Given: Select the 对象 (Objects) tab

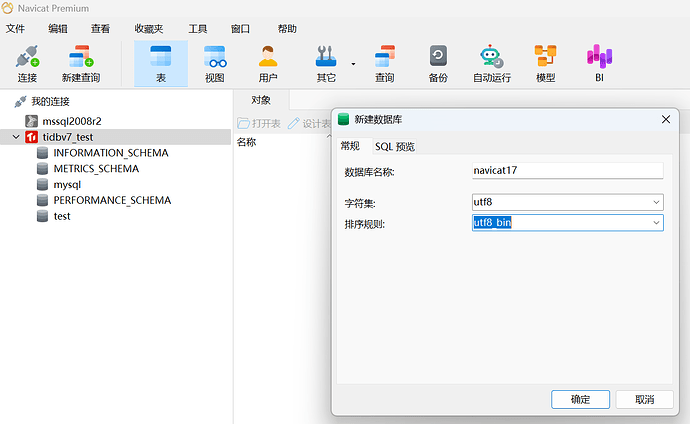Looking at the screenshot, I should [x=261, y=100].
